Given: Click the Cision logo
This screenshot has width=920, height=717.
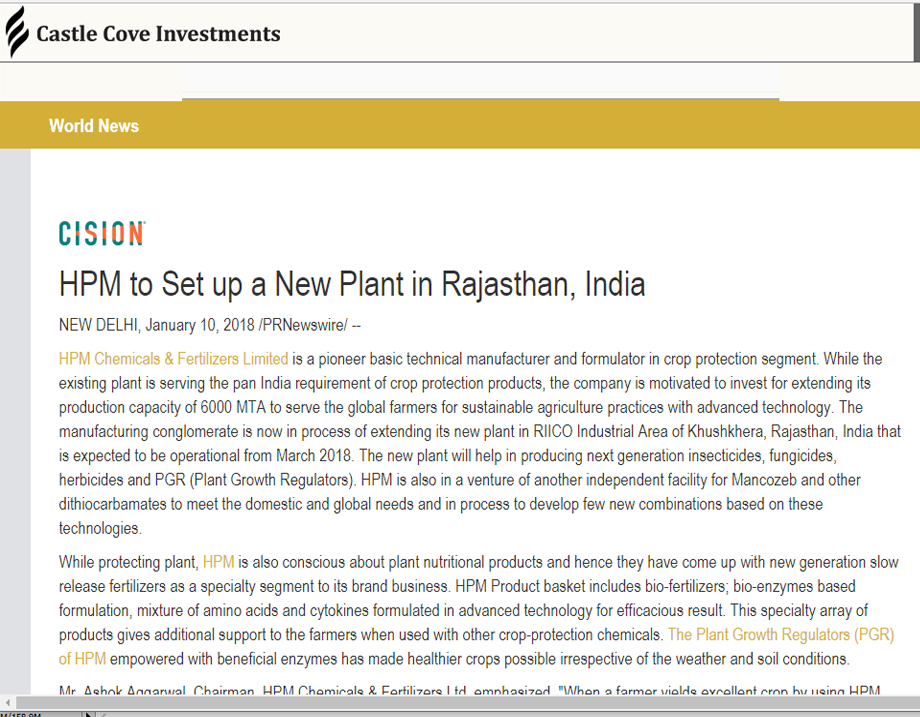Looking at the screenshot, I should coord(102,233).
